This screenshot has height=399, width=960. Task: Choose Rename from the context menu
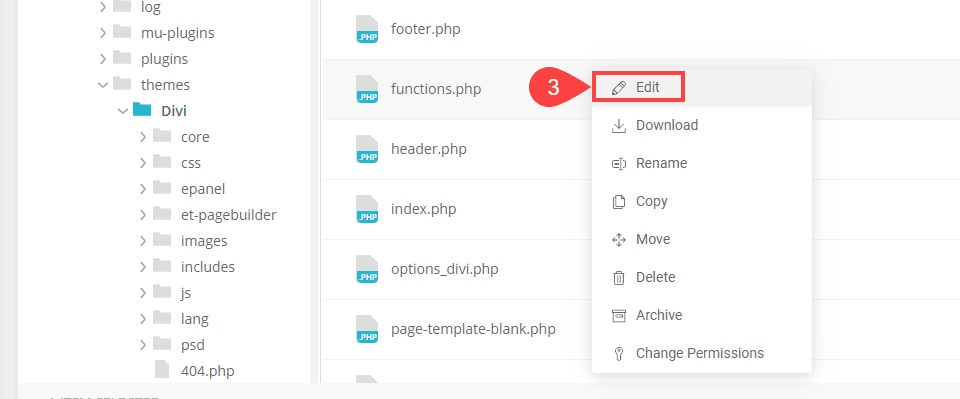[702, 163]
